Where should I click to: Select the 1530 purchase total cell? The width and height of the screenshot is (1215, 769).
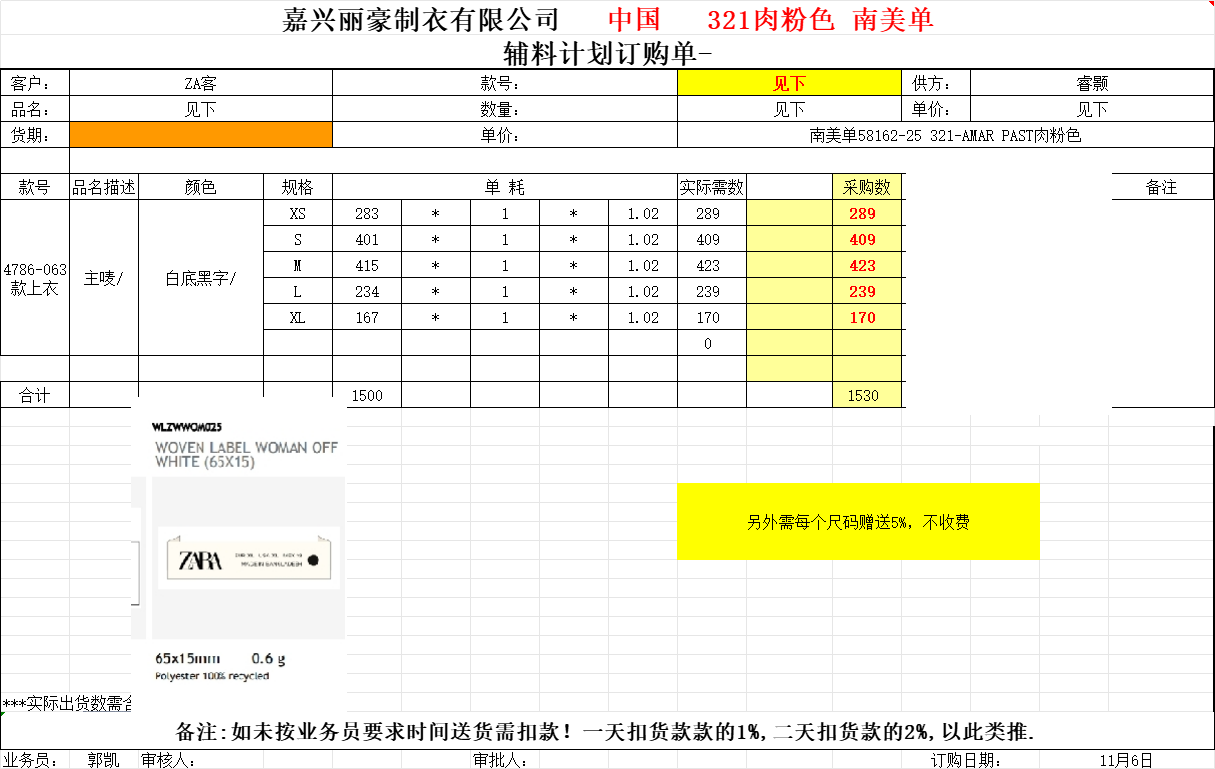click(862, 395)
